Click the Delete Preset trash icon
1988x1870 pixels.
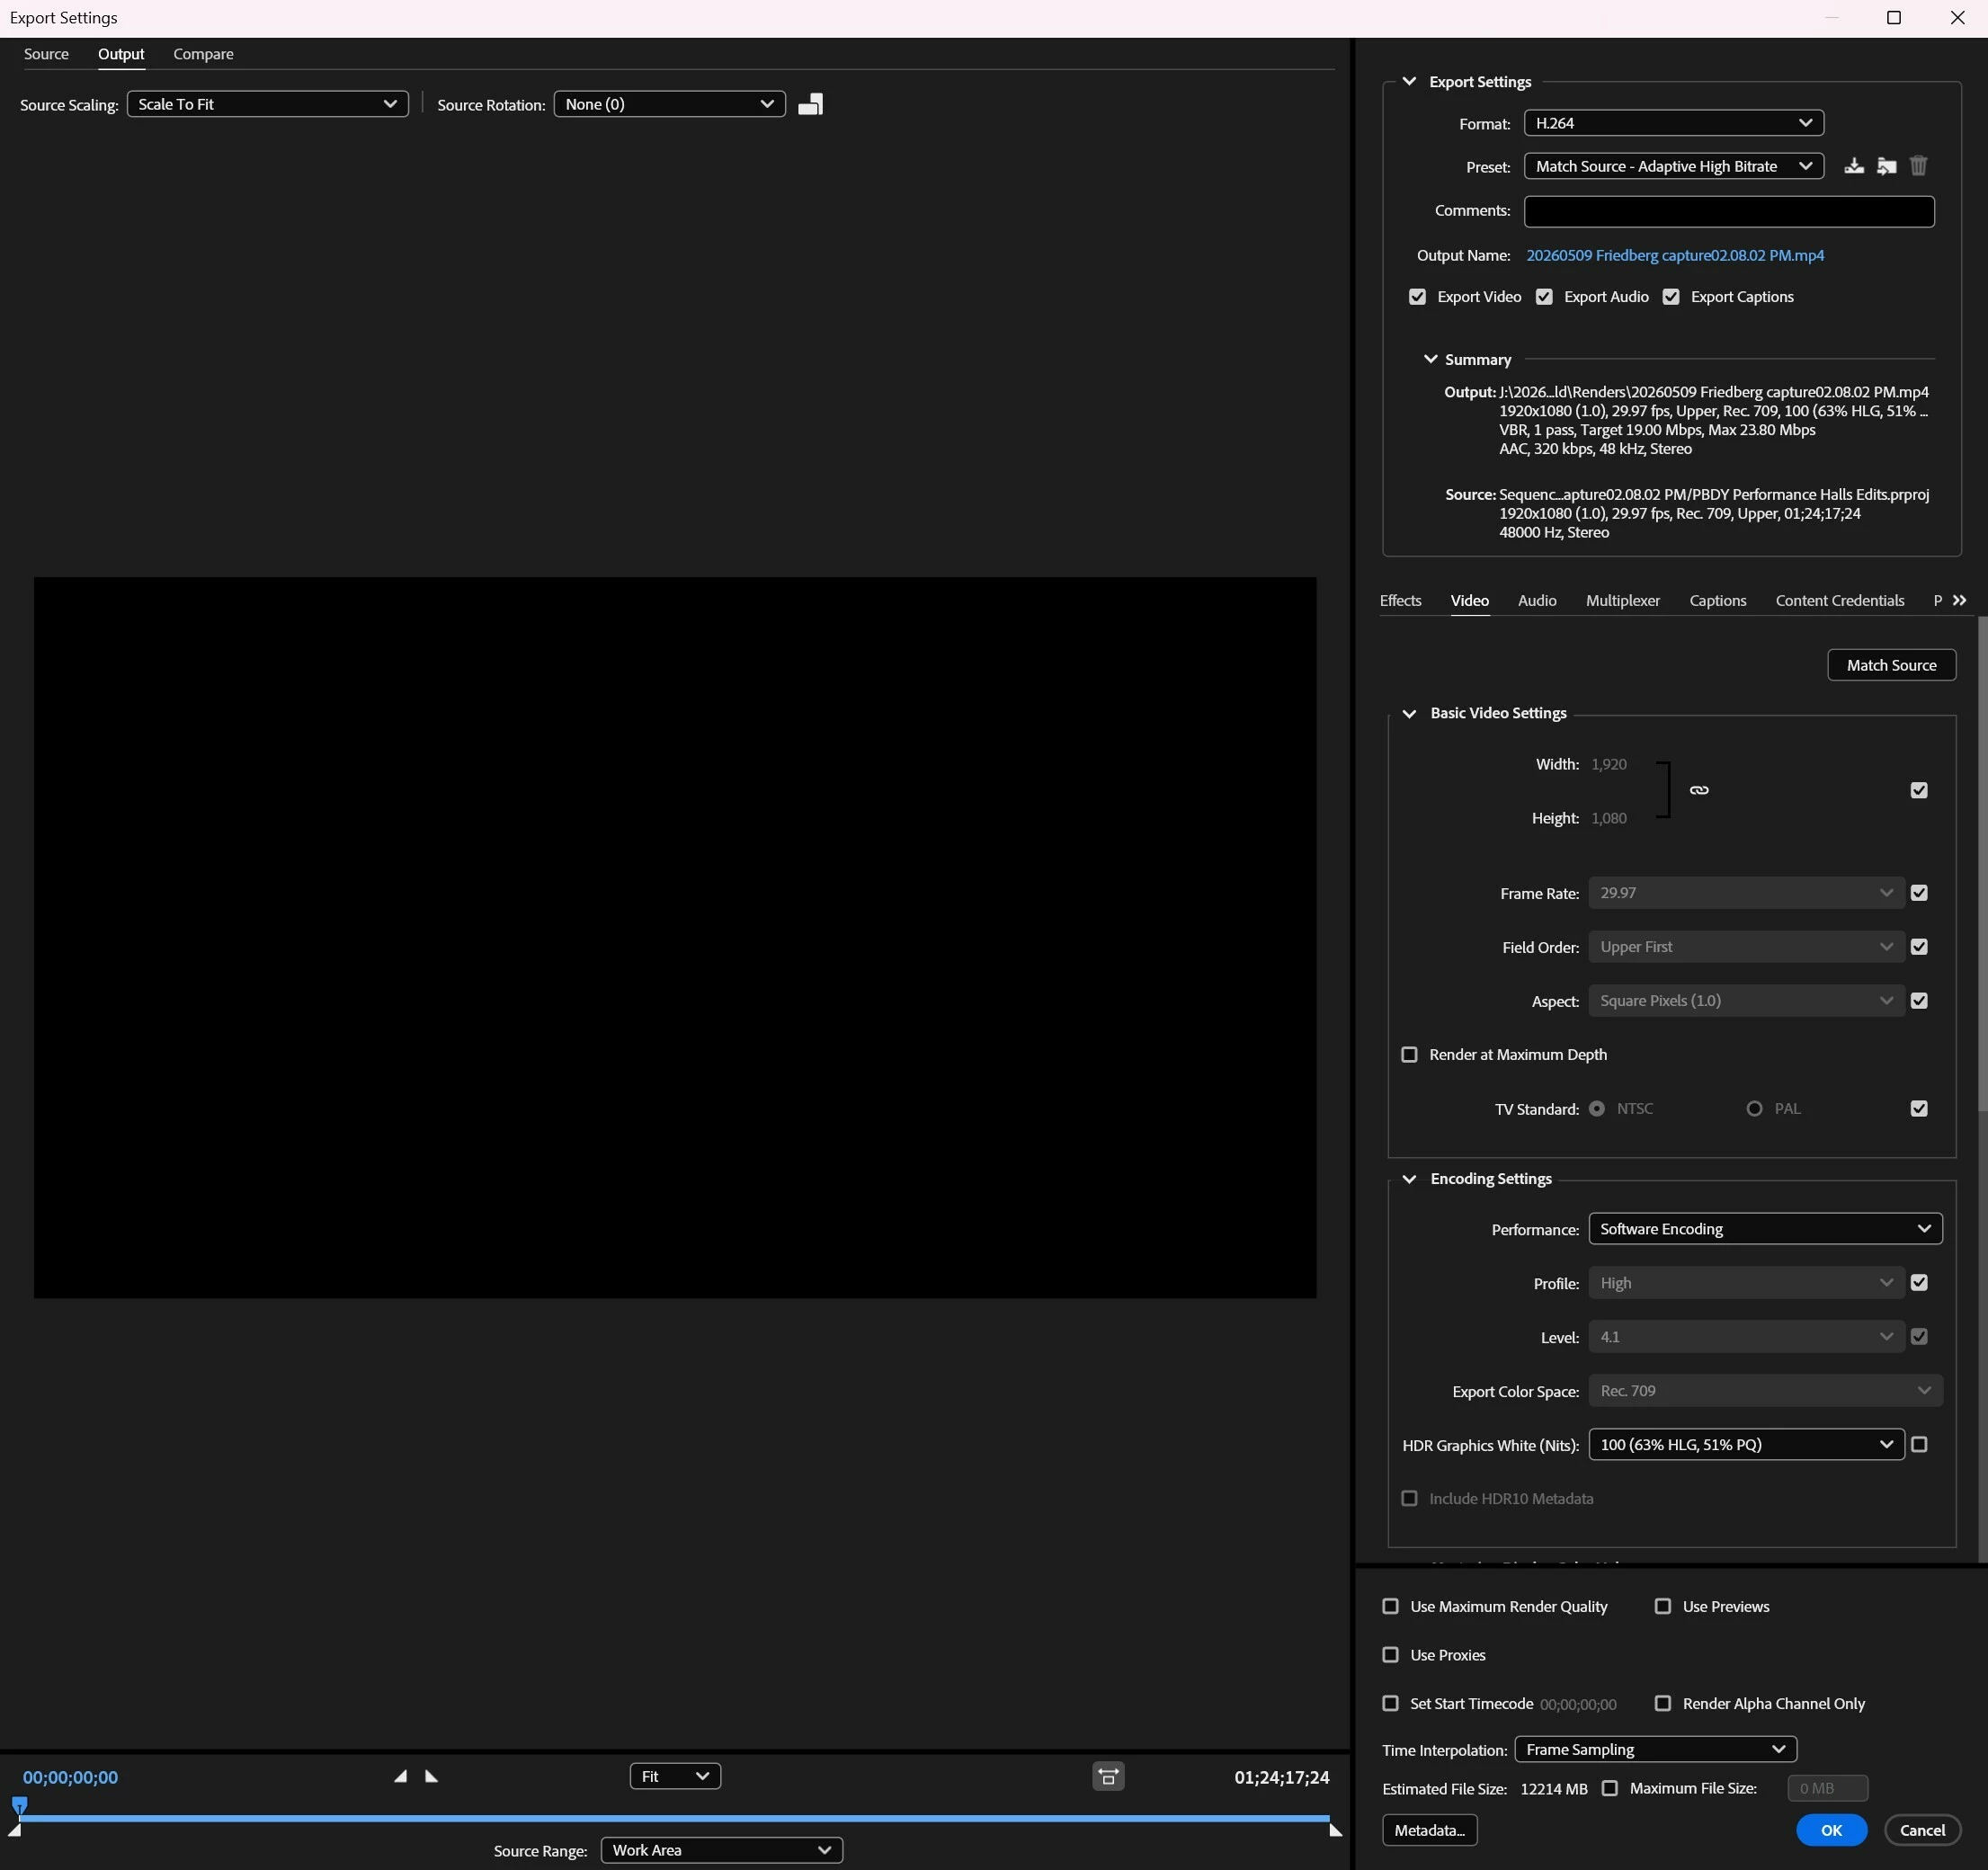click(1918, 166)
